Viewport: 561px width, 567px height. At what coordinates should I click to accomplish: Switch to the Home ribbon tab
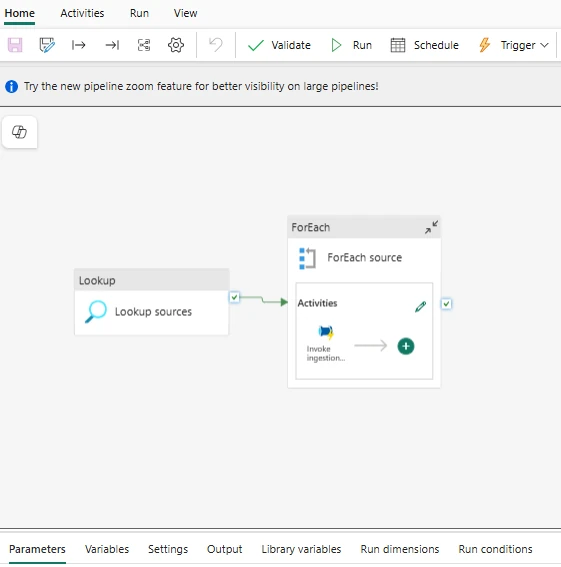[x=20, y=13]
